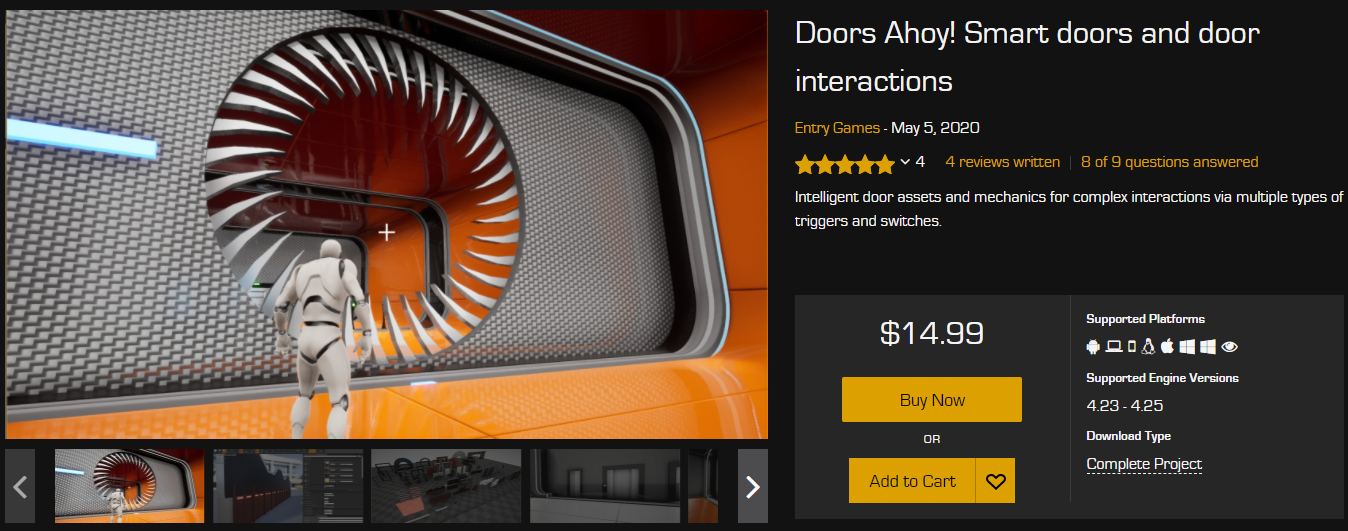Open the Entry Games seller link

[x=837, y=128]
